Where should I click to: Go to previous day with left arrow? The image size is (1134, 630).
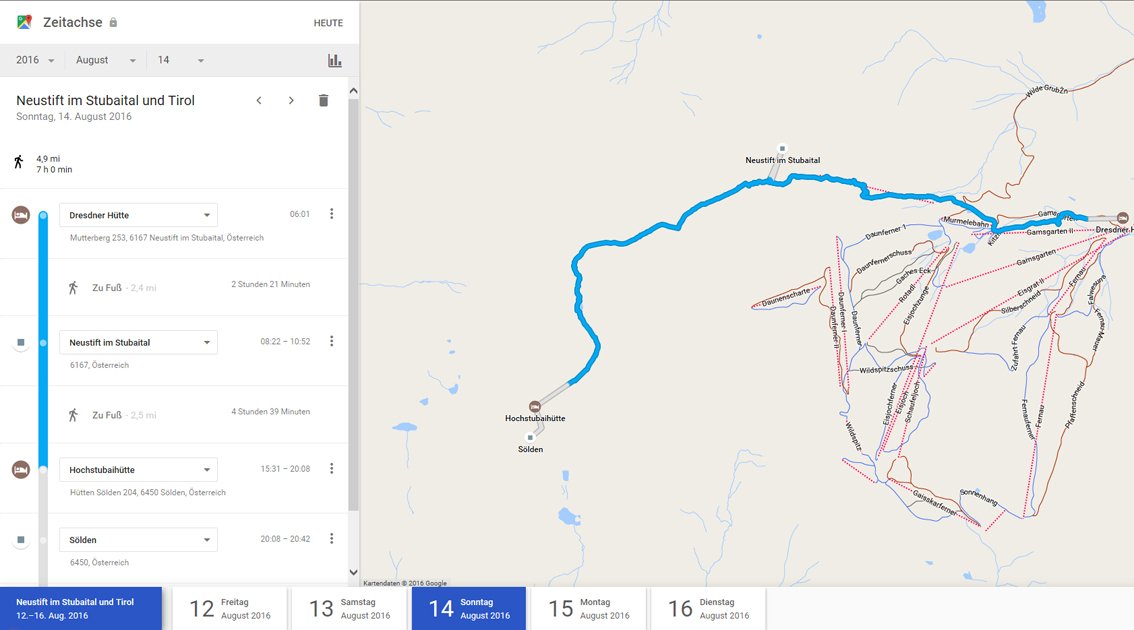point(259,101)
